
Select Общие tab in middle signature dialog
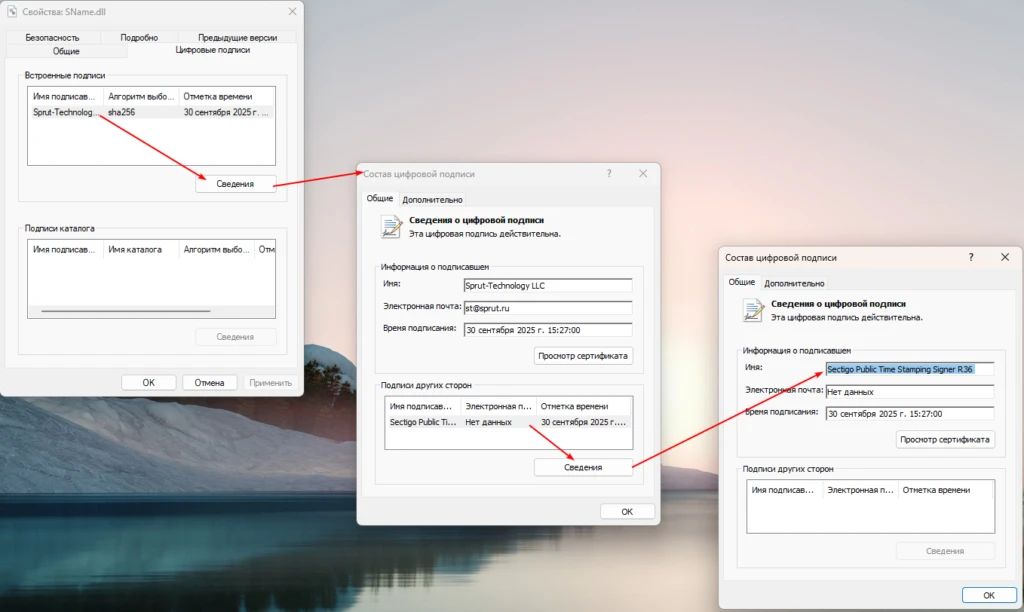coord(379,199)
